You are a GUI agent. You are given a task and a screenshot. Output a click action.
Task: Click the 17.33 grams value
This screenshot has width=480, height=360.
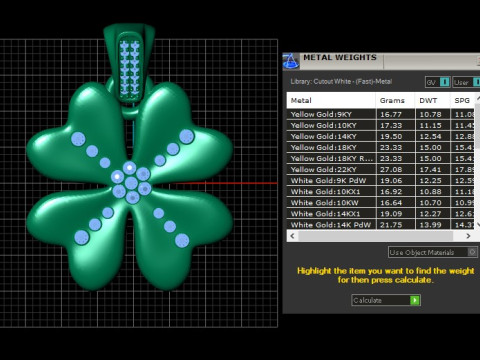click(391, 125)
